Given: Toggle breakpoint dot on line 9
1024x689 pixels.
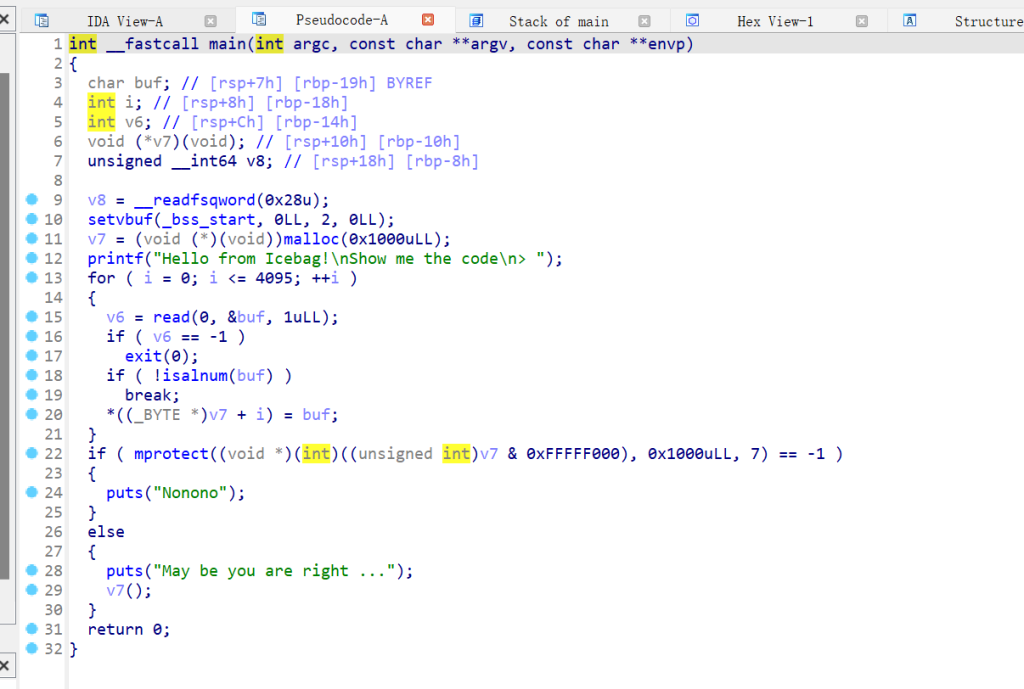Looking at the screenshot, I should [32, 200].
